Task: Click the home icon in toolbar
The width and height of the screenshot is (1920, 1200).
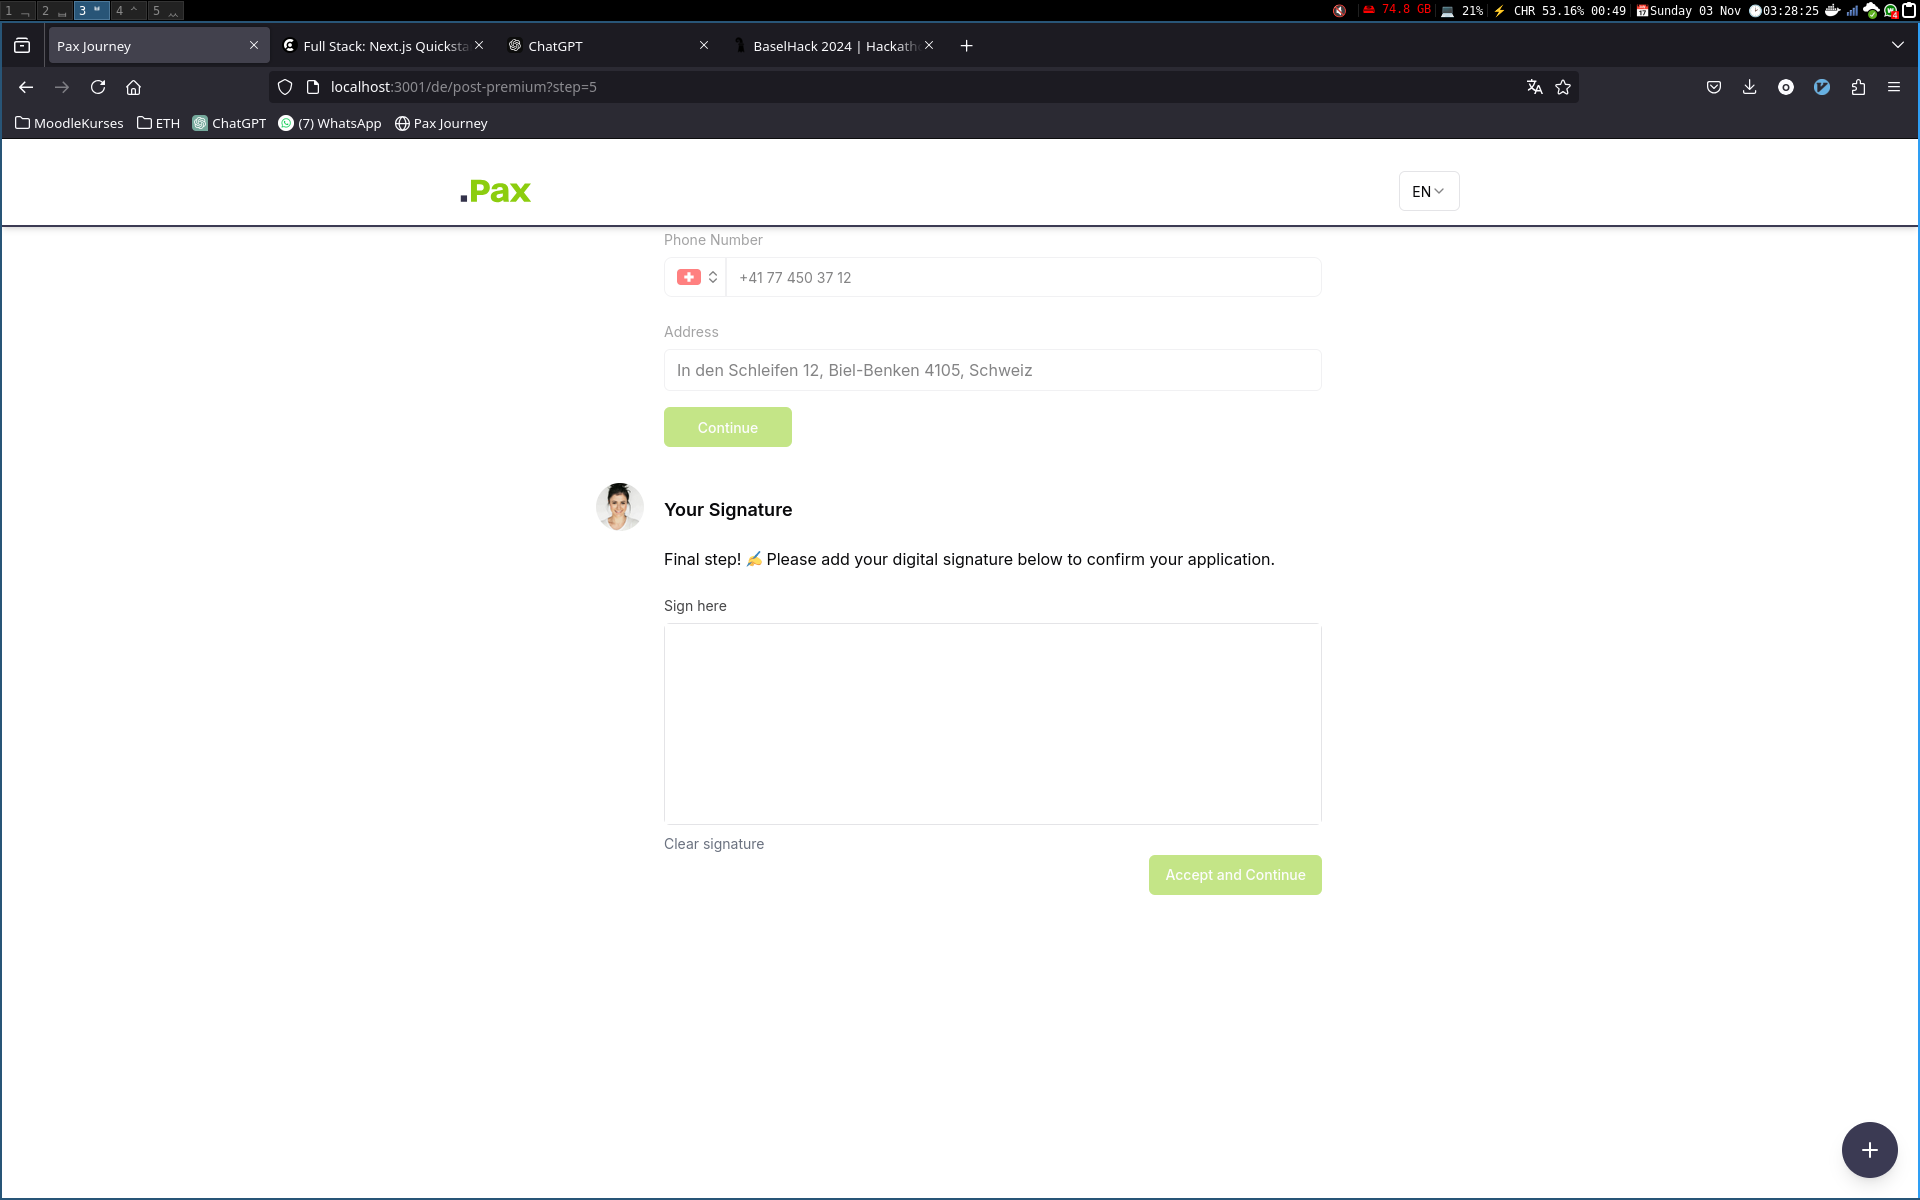Action: (x=133, y=87)
